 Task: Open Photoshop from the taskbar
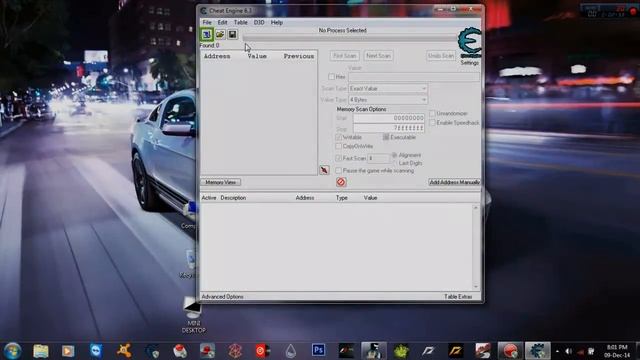tap(318, 350)
